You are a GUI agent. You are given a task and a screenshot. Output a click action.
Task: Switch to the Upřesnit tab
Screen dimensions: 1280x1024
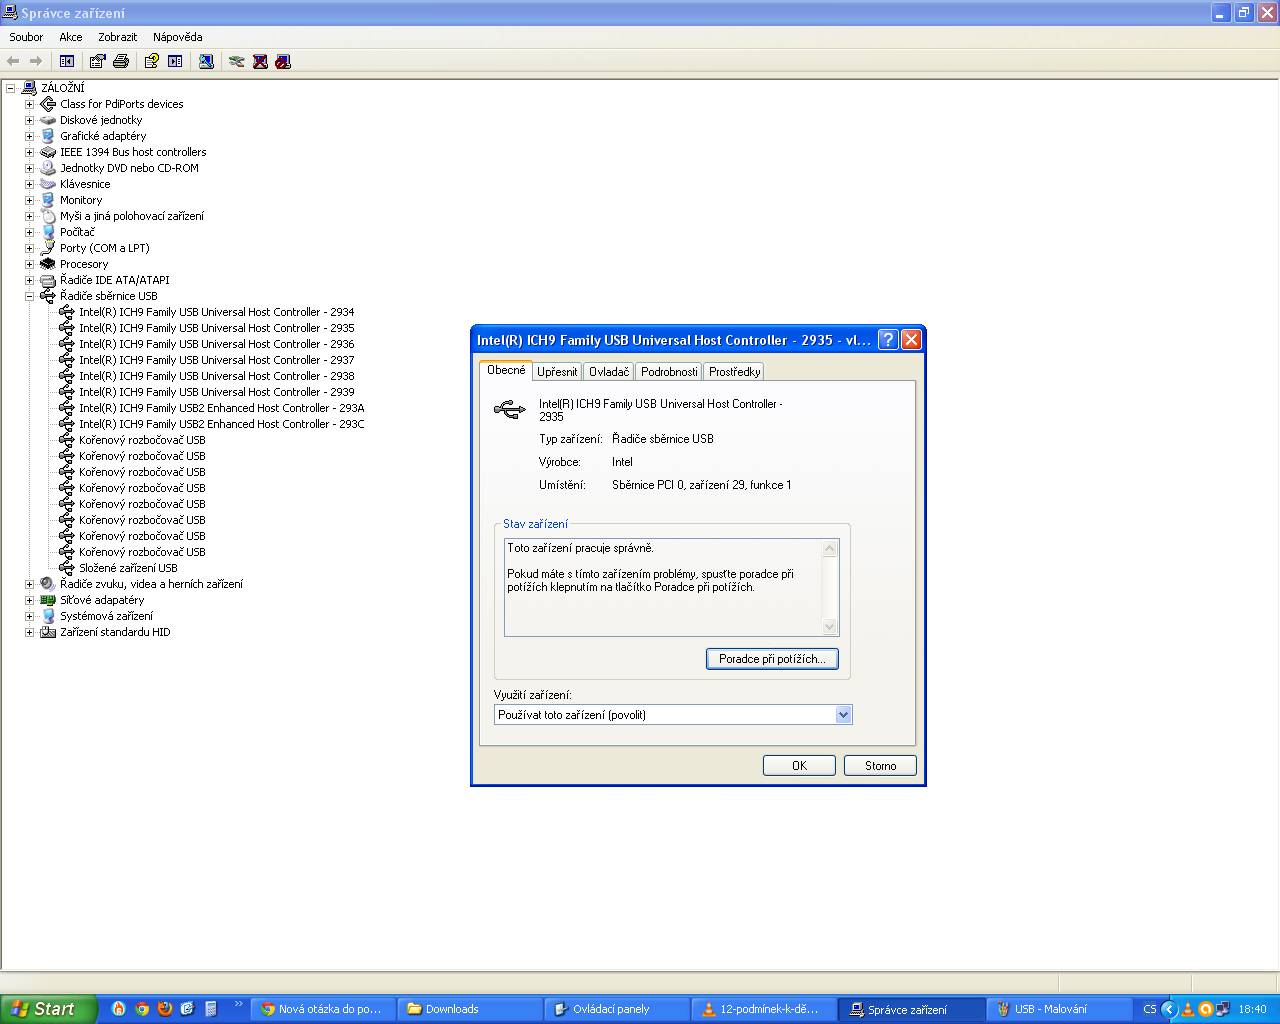pos(557,372)
